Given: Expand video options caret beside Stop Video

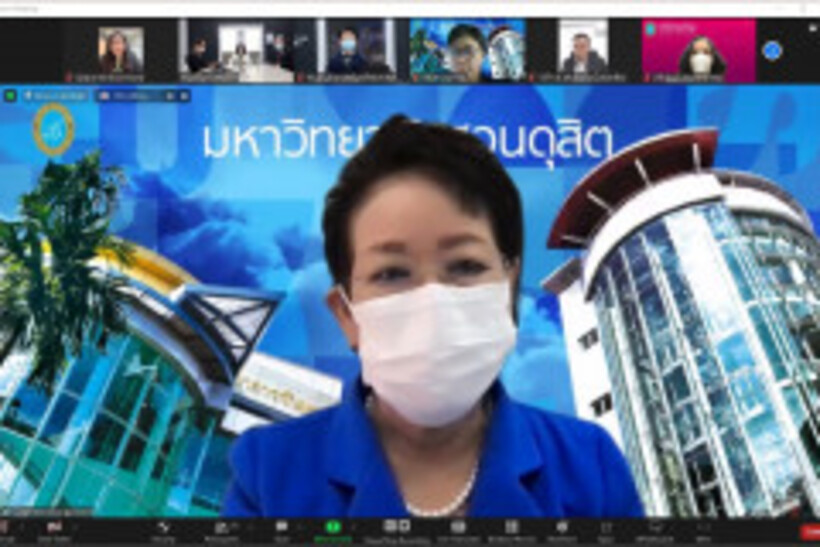Looking at the screenshot, I should coord(75,527).
